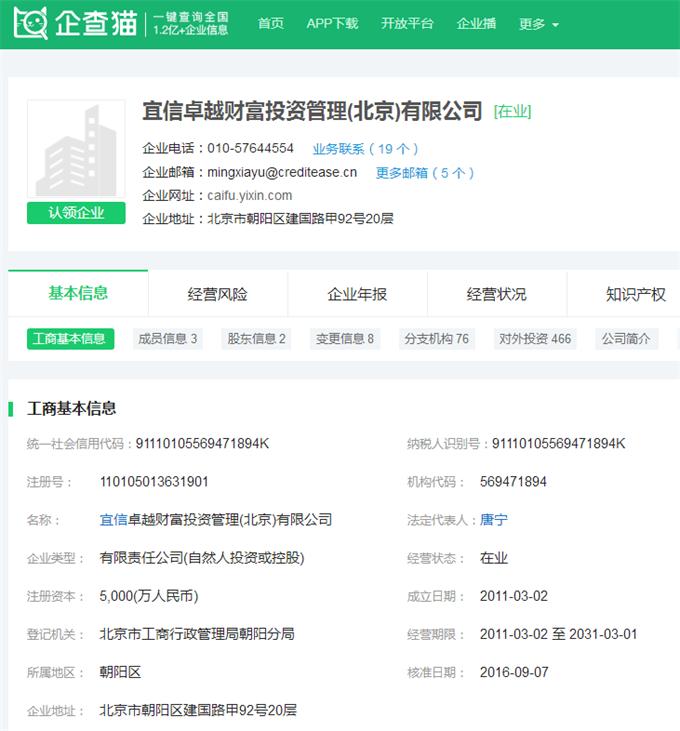Jump to 分支机构 76 section
The image size is (680, 731).
point(437,338)
